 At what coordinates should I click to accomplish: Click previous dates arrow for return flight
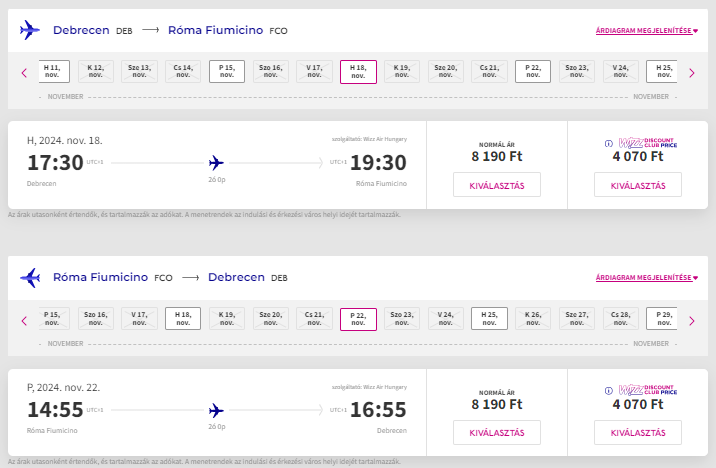pyautogui.click(x=24, y=320)
